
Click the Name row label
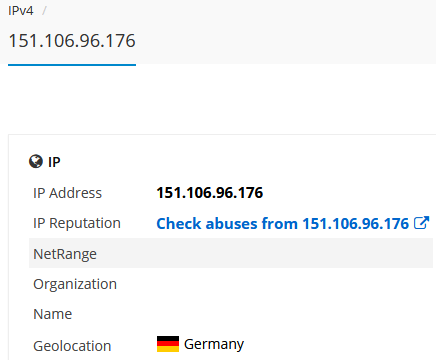click(53, 314)
